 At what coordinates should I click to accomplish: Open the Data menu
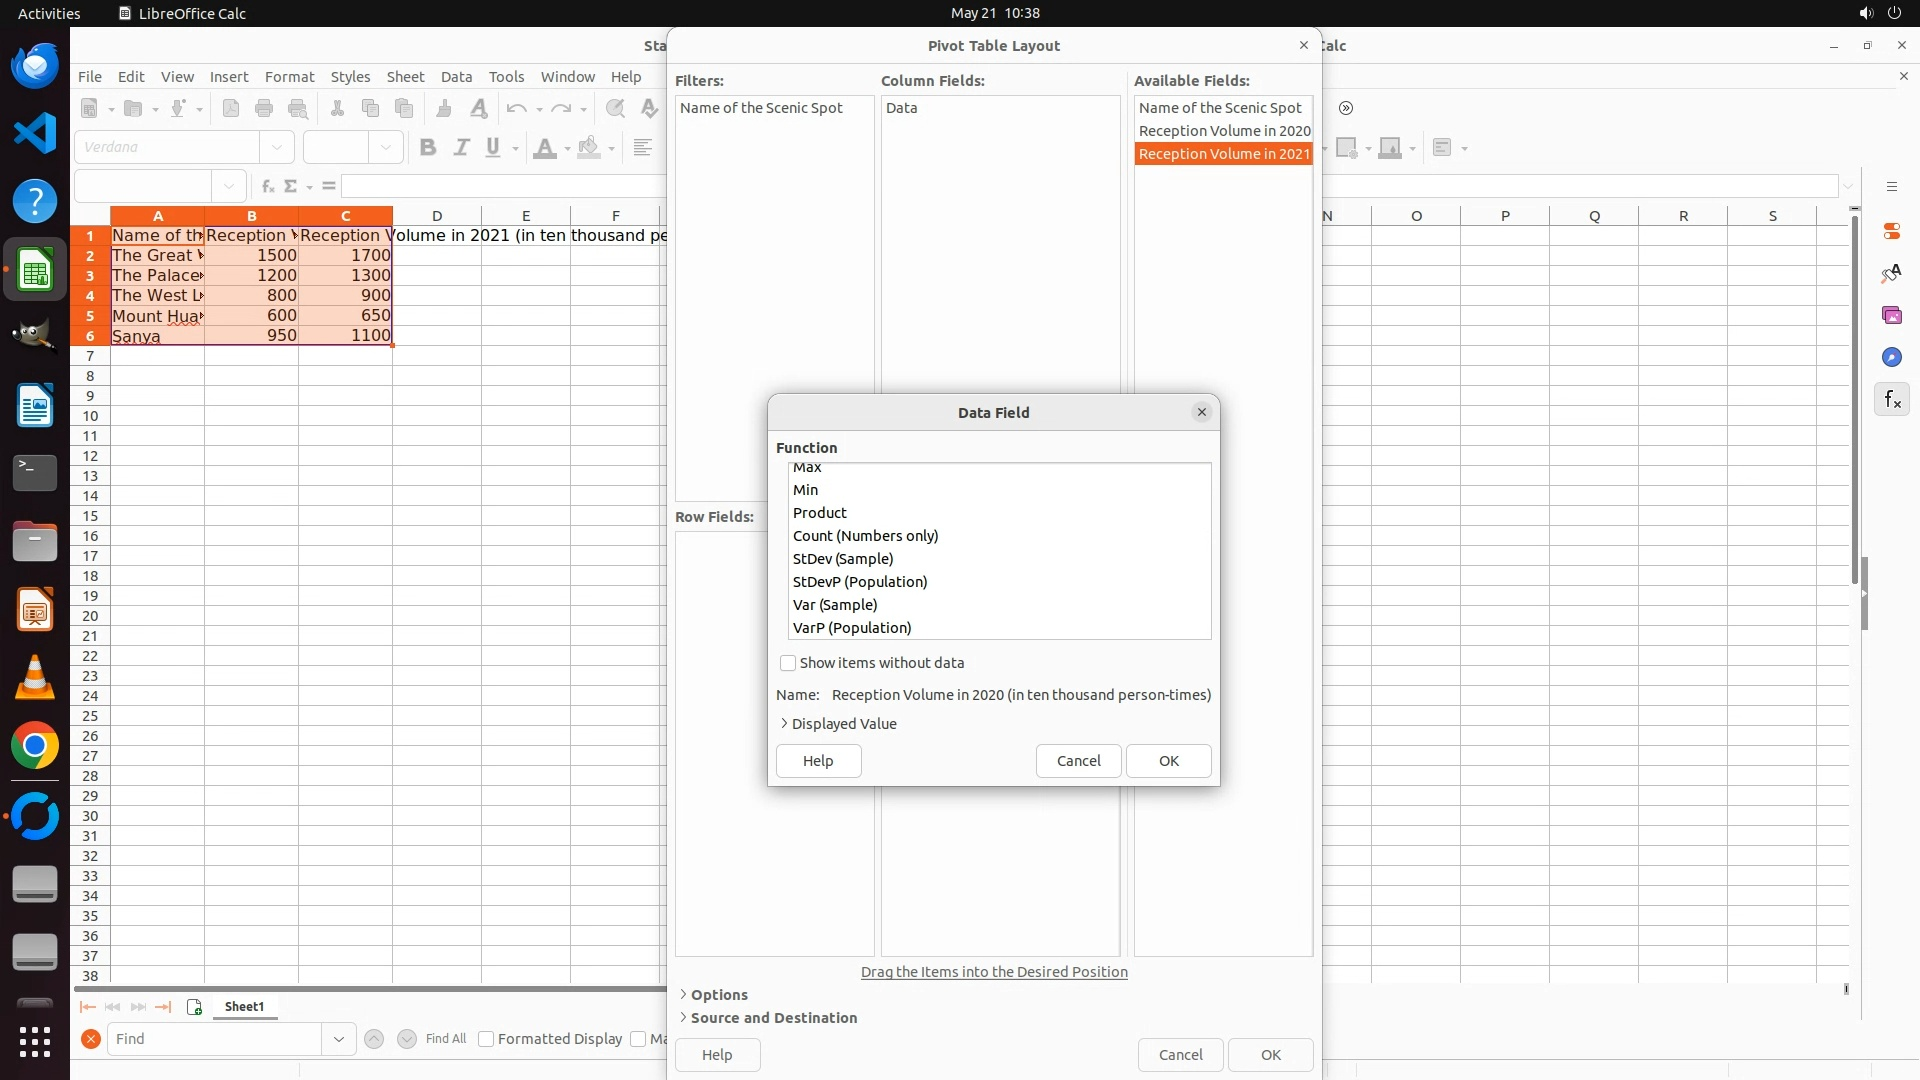456,77
